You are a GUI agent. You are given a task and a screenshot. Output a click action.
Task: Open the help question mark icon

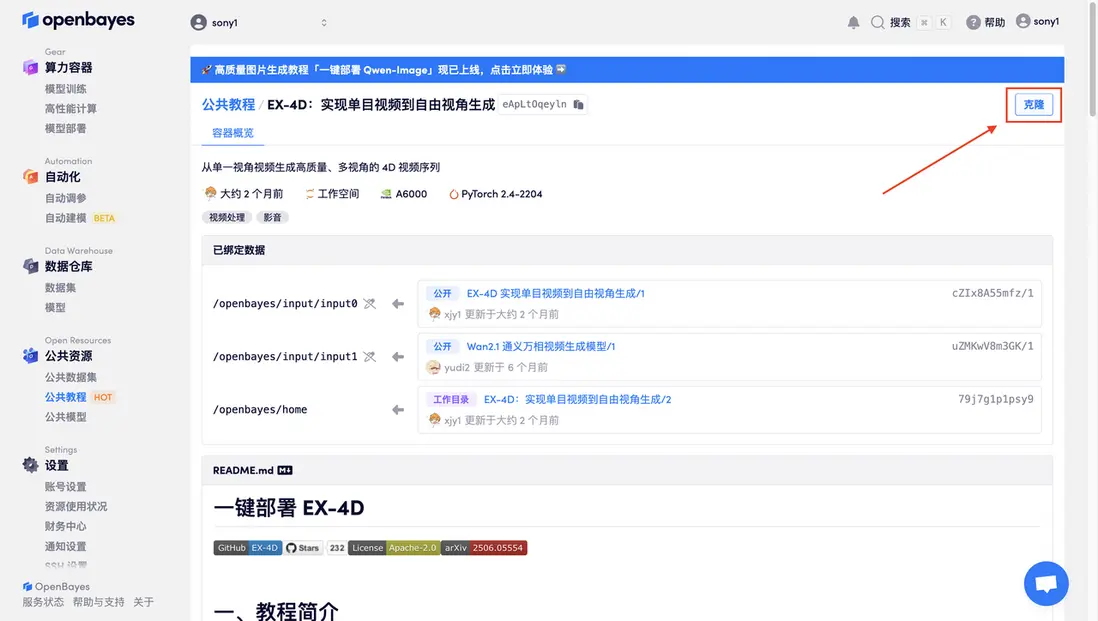[x=973, y=22]
